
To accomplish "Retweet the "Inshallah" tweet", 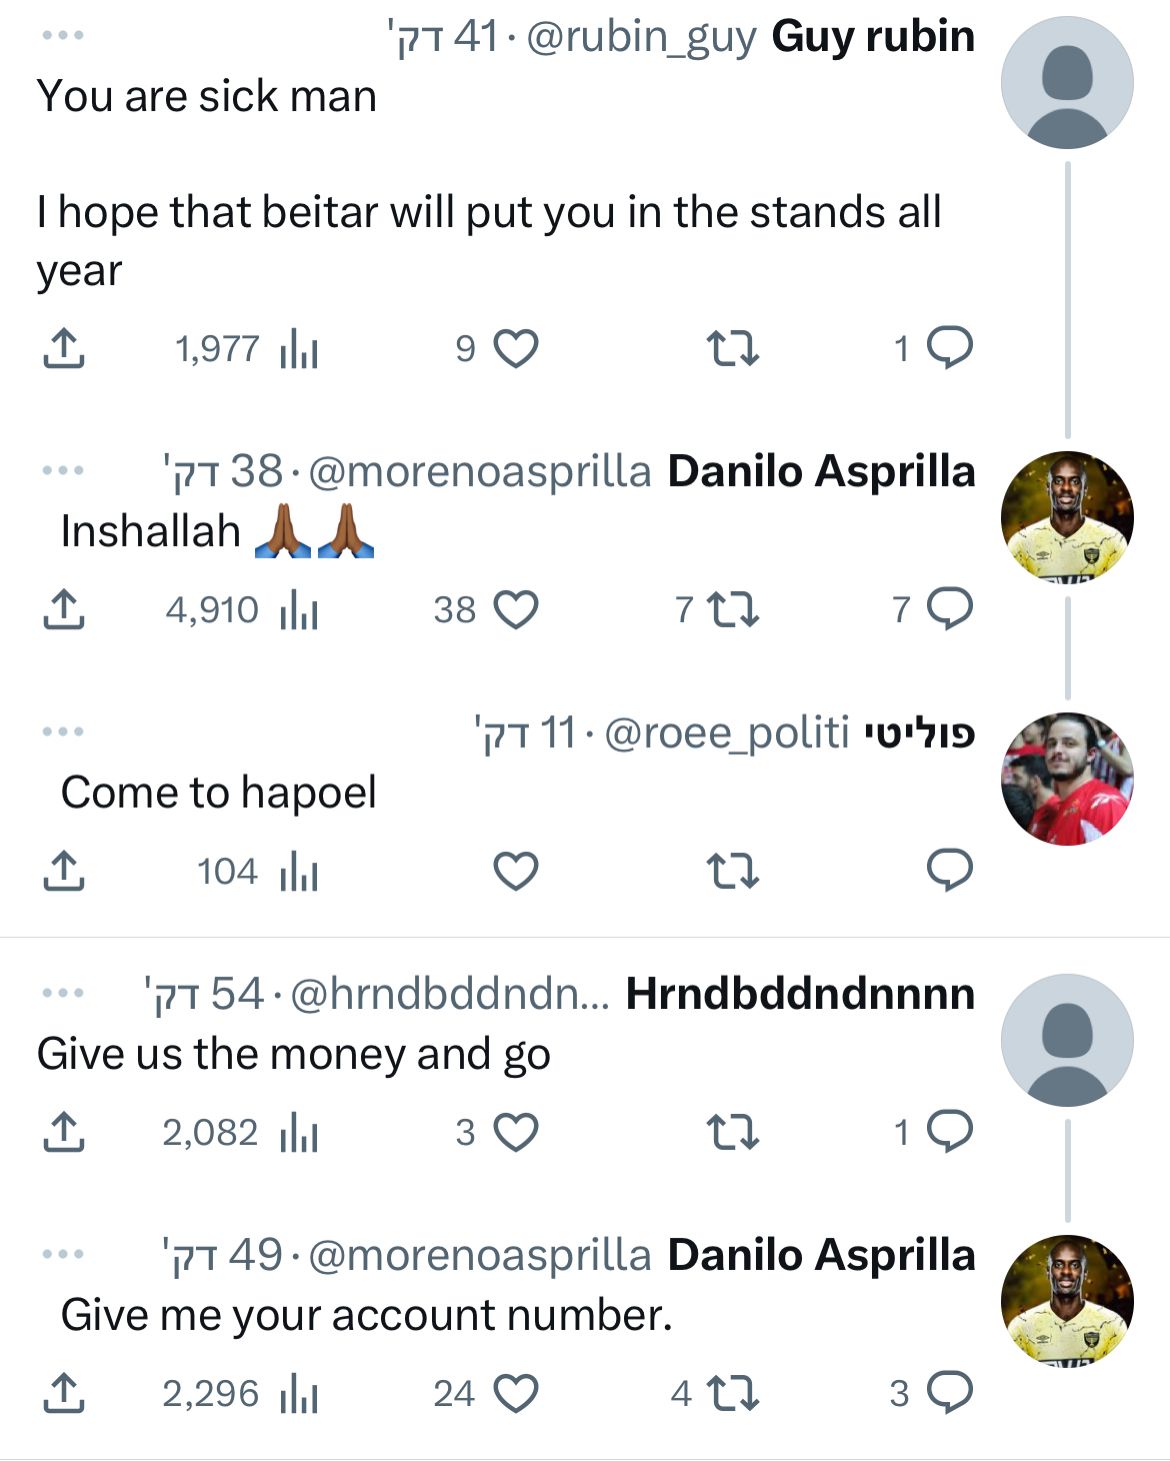I will pyautogui.click(x=732, y=610).
